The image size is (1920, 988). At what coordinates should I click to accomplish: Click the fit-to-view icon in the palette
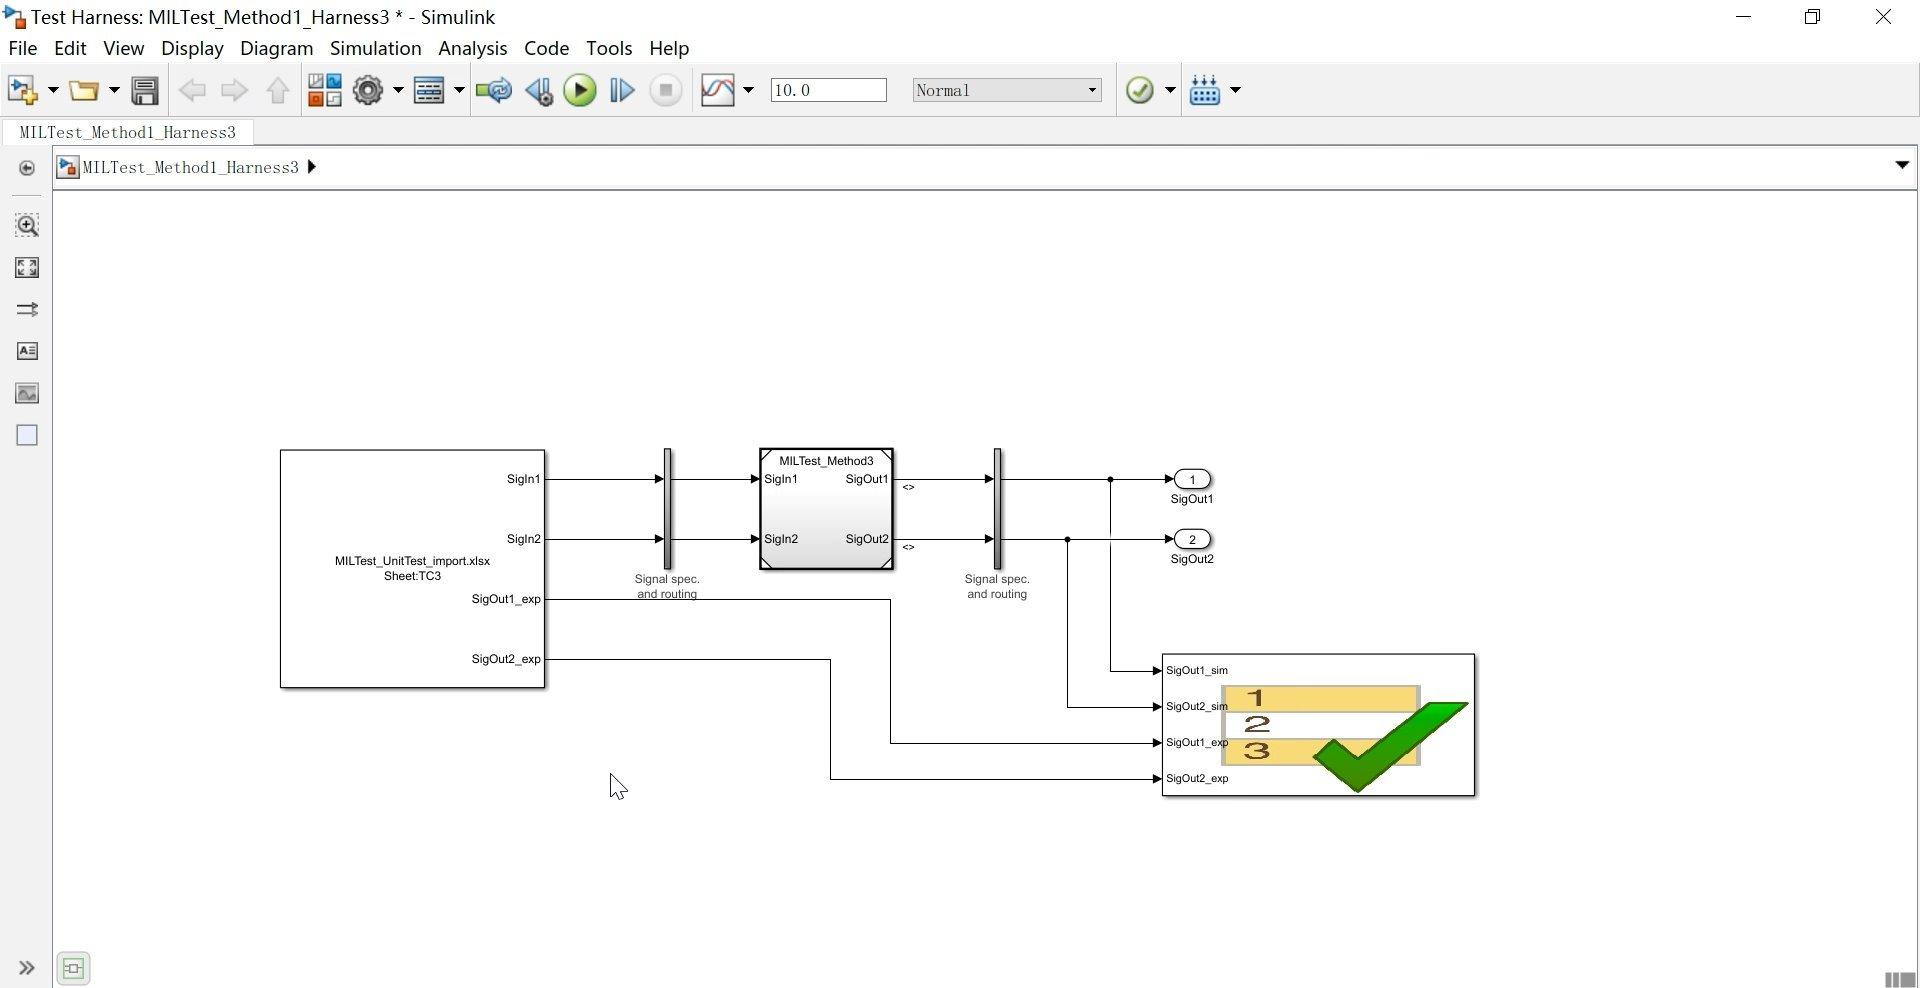[x=27, y=267]
